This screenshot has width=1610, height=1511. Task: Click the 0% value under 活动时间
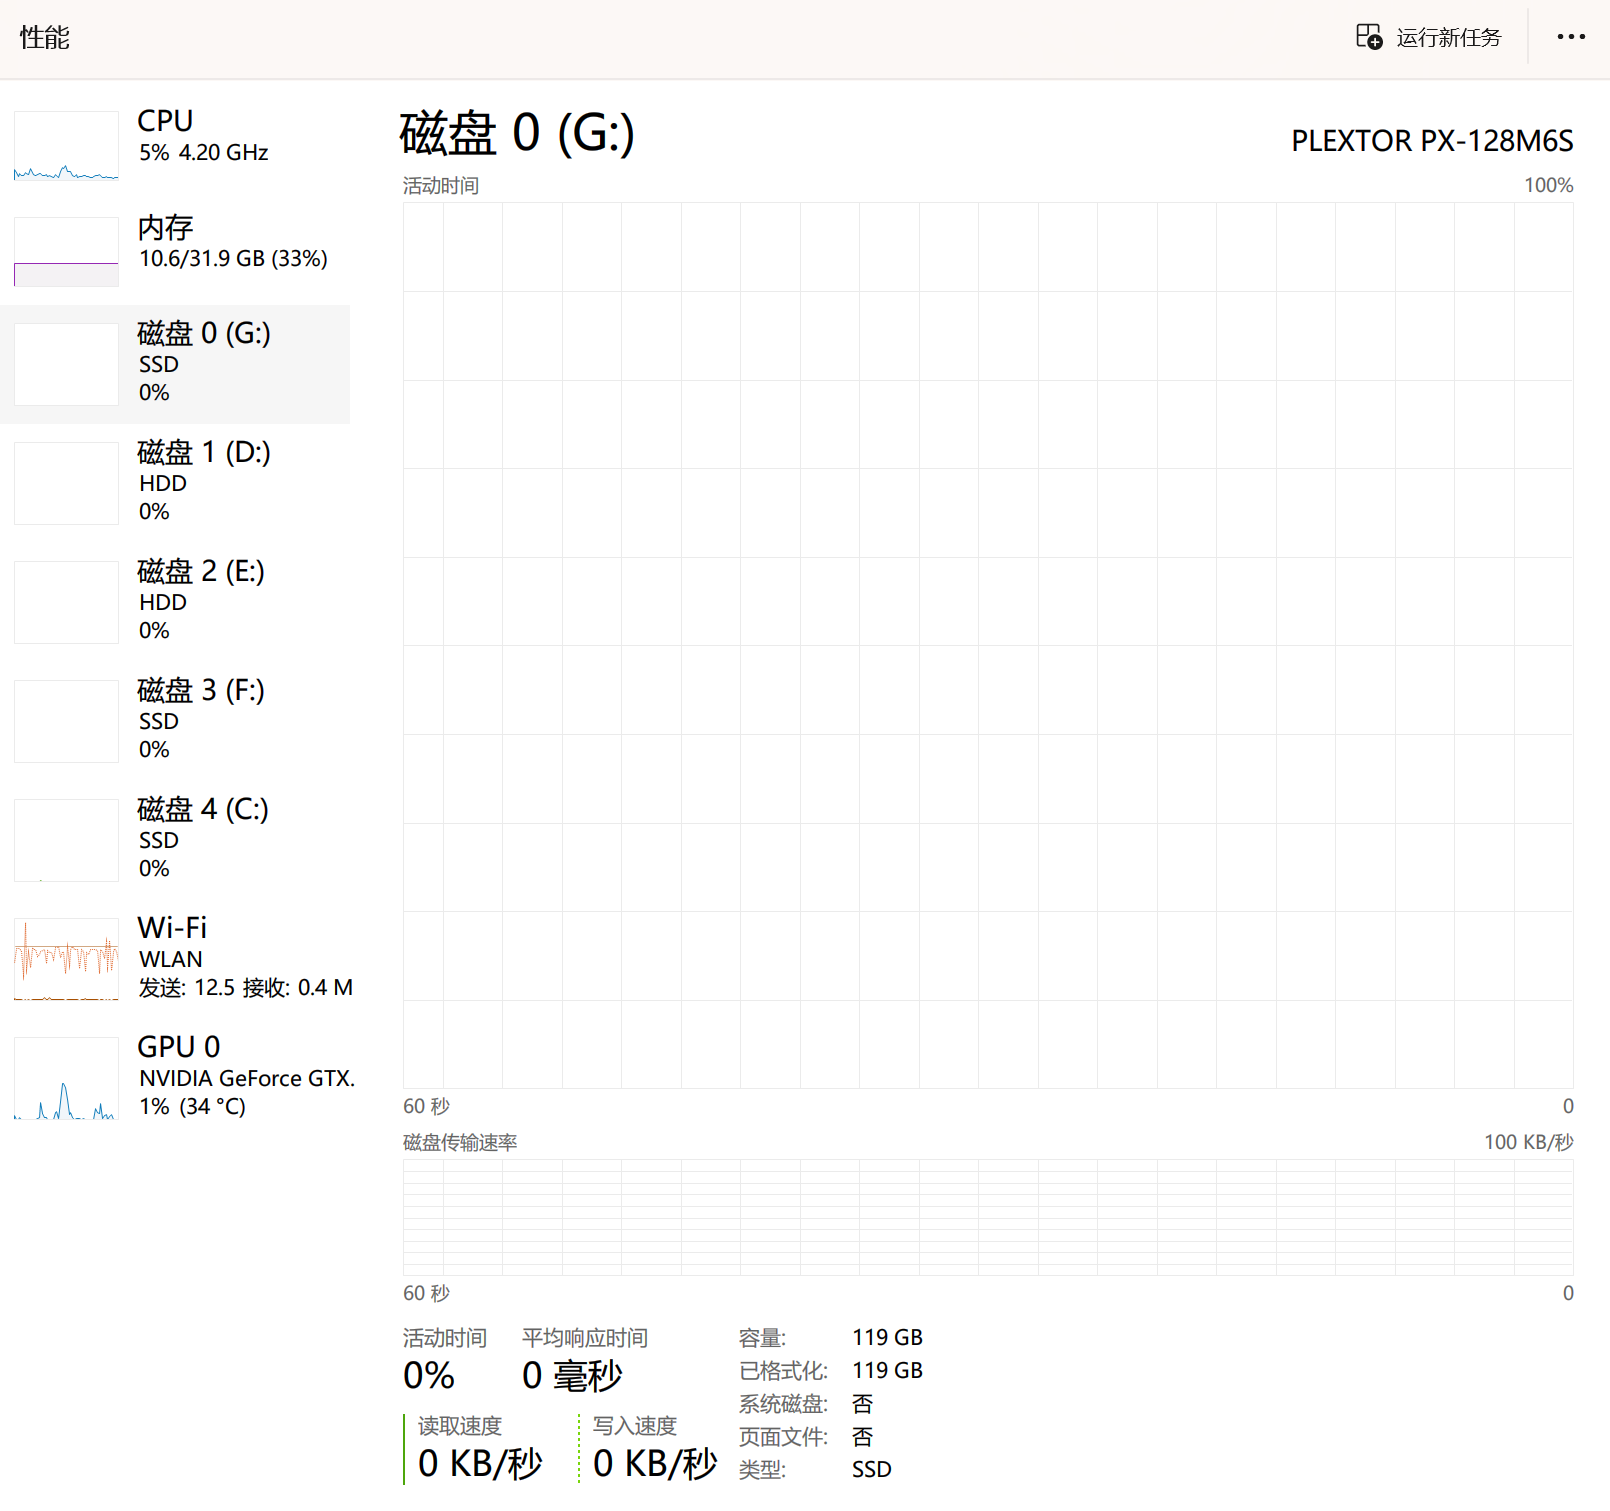point(429,1376)
